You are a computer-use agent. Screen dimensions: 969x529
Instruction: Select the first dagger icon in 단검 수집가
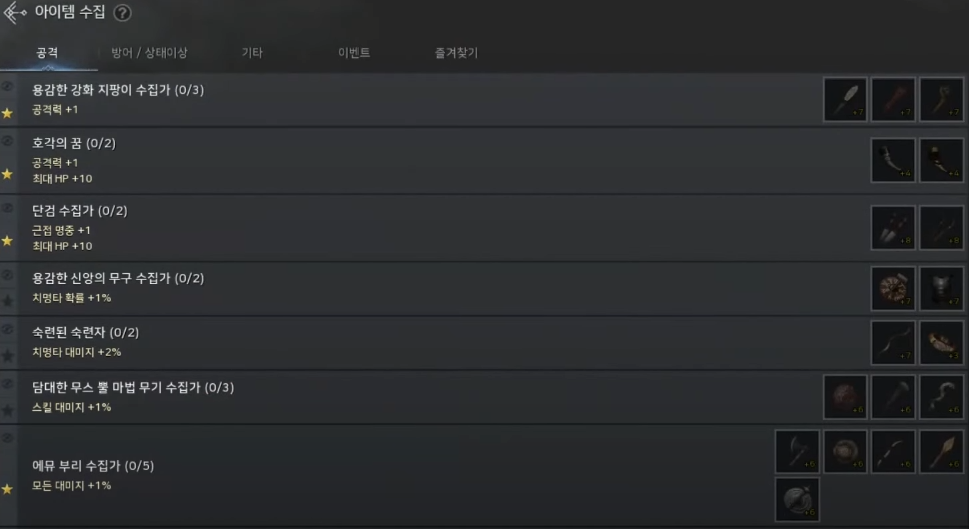click(x=893, y=227)
